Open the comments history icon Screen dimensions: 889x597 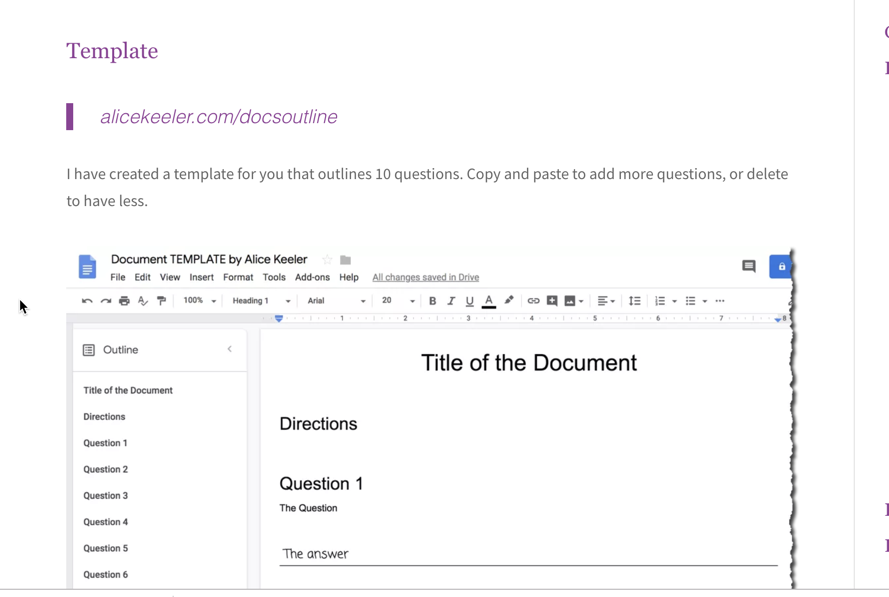(749, 266)
